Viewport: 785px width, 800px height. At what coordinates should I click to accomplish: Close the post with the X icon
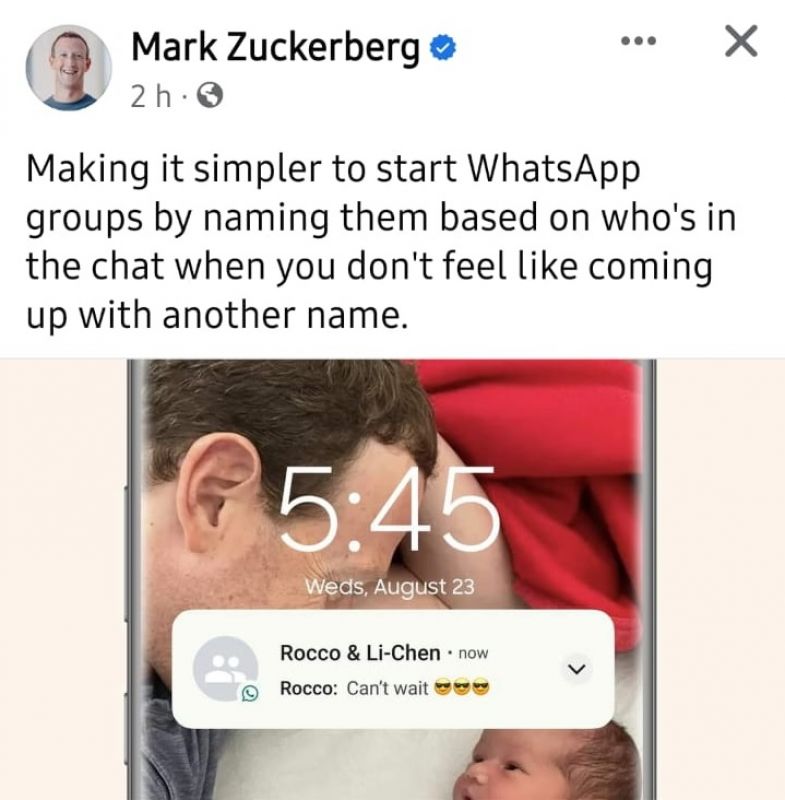coord(741,41)
